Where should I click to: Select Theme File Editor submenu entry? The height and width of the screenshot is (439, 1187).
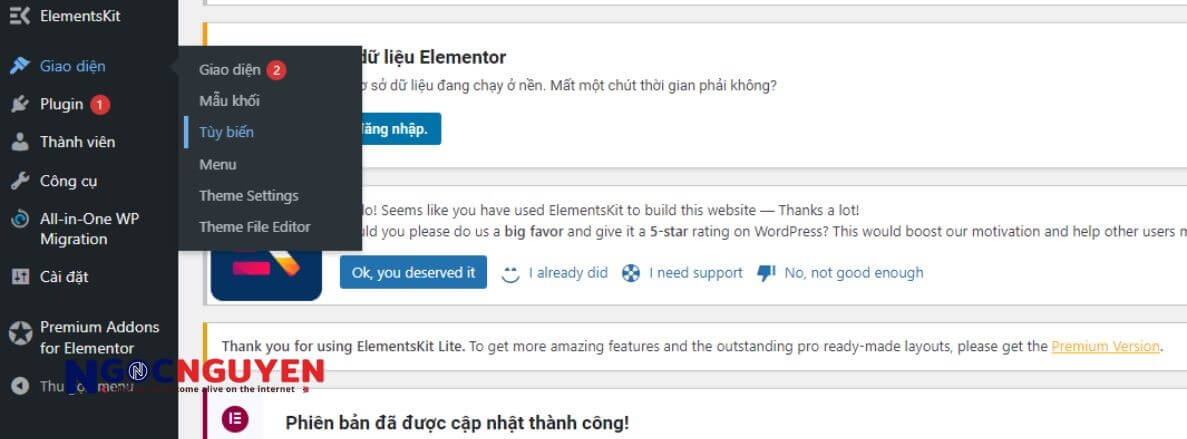click(254, 227)
